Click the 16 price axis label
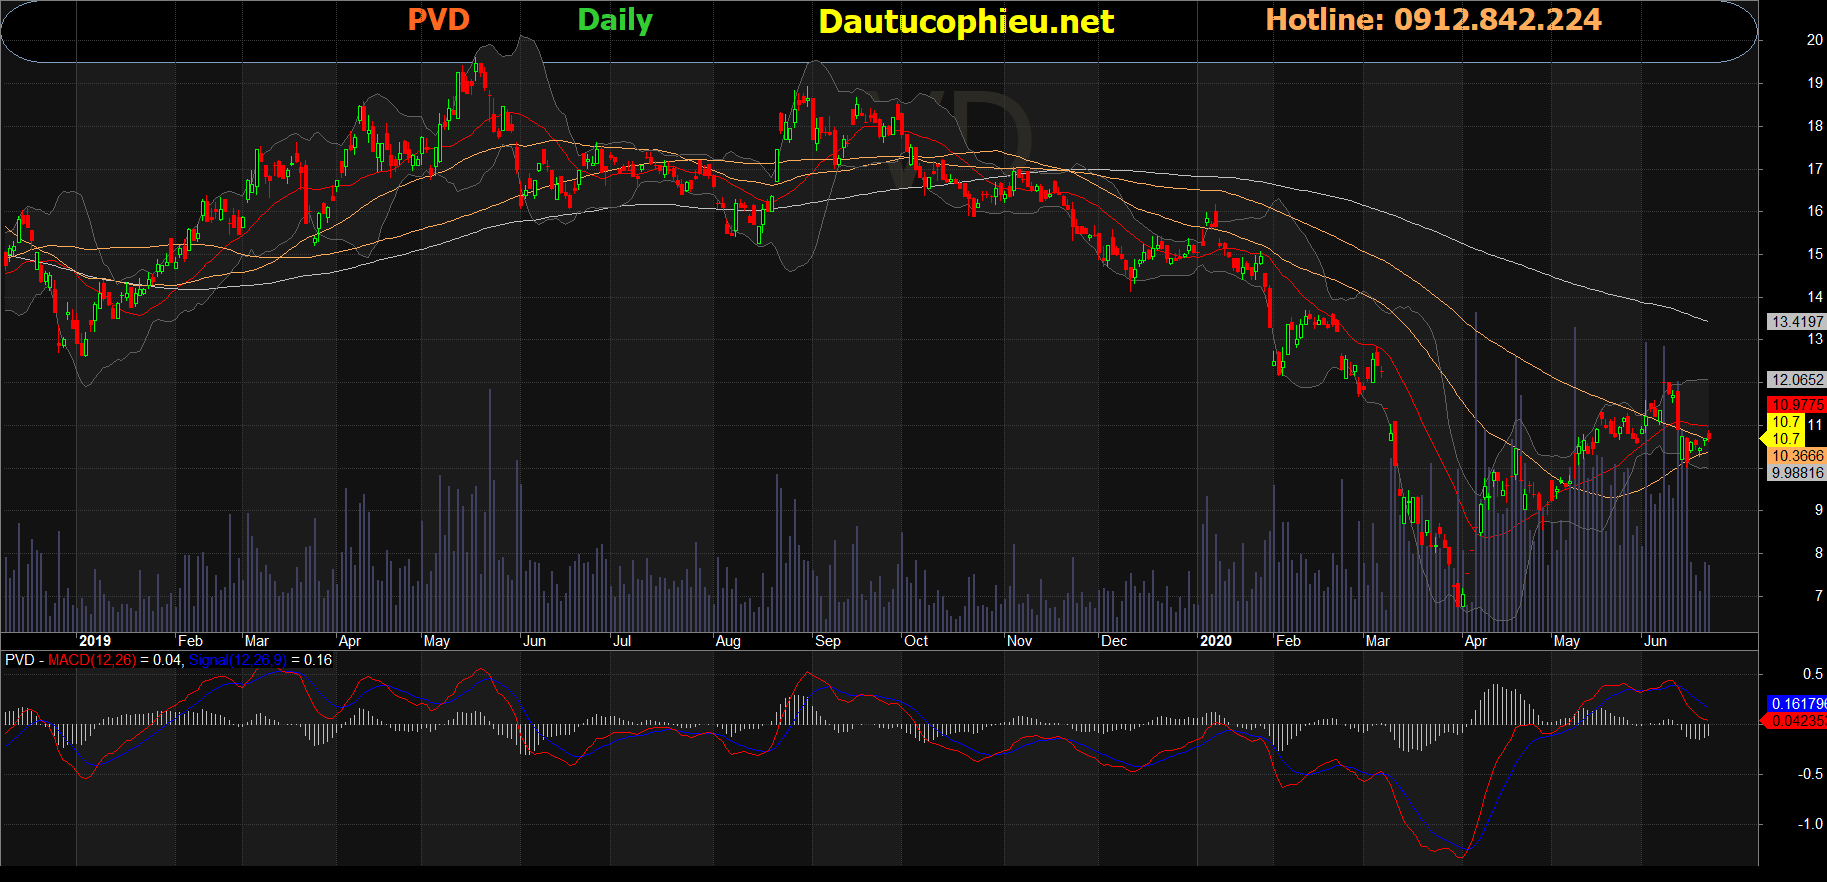Image resolution: width=1827 pixels, height=882 pixels. tap(1814, 211)
